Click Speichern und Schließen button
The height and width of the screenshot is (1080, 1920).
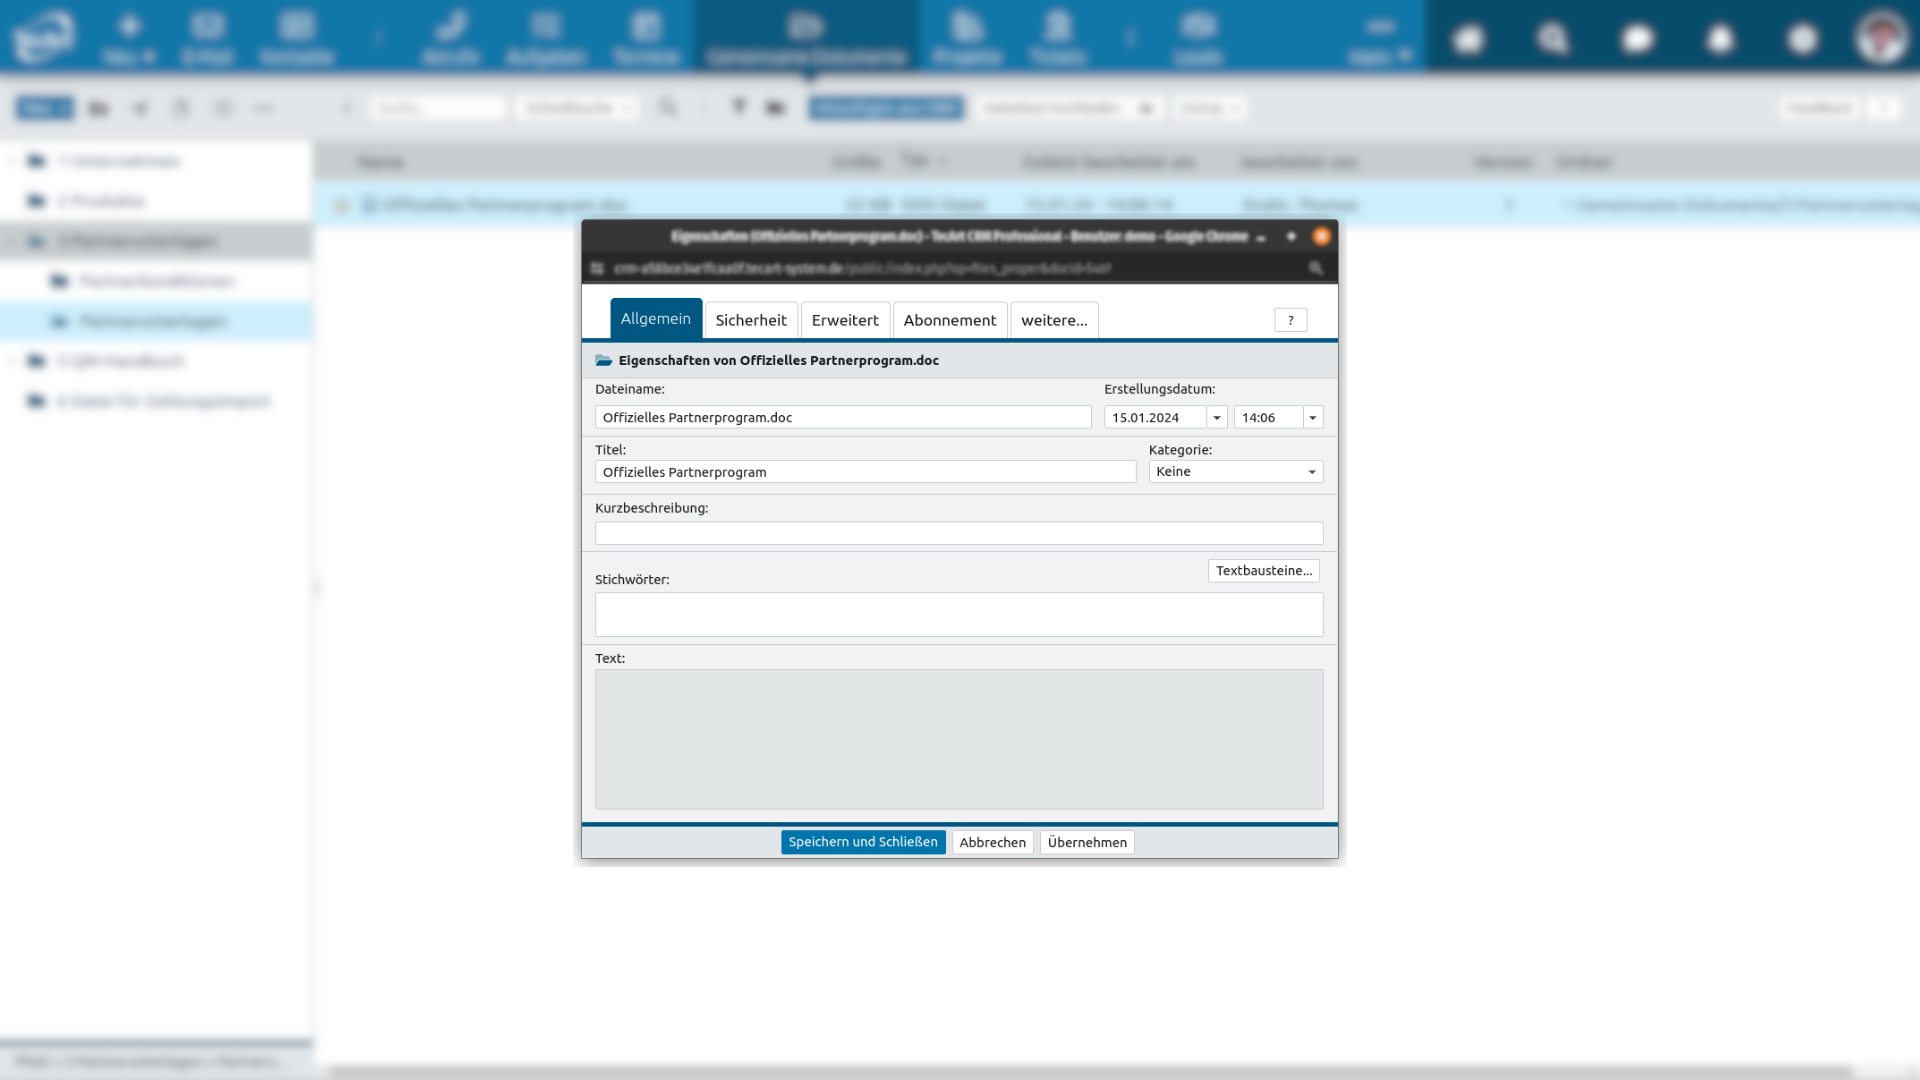pyautogui.click(x=862, y=842)
